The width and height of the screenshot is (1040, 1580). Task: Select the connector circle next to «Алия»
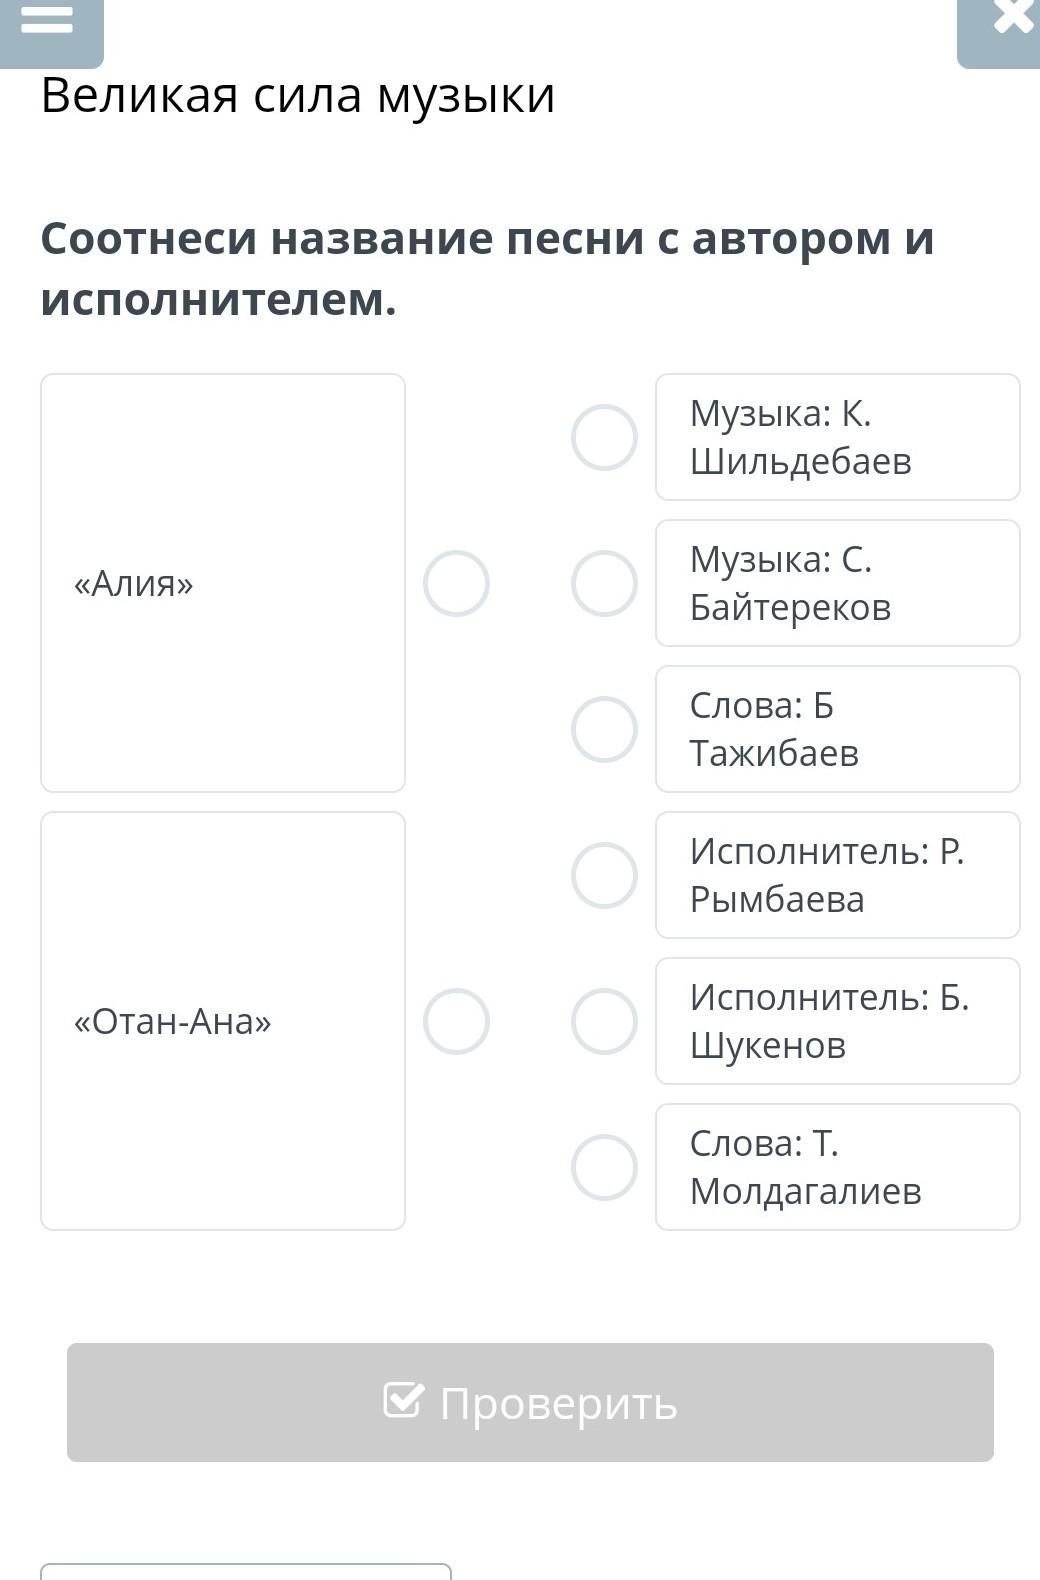pyautogui.click(x=456, y=583)
